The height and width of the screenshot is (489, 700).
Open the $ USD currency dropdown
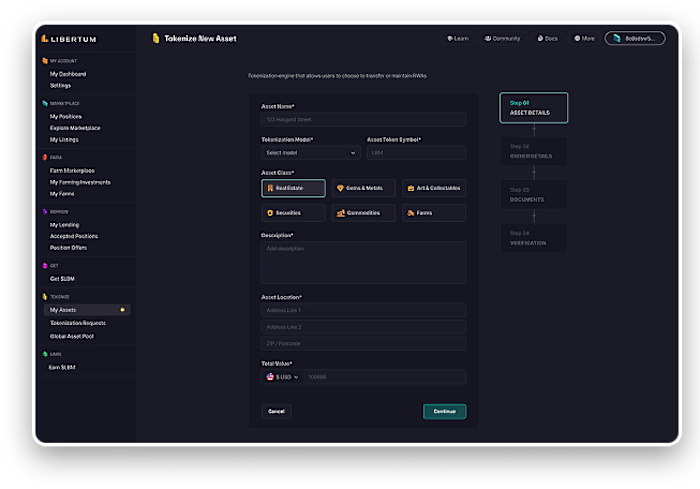(282, 377)
